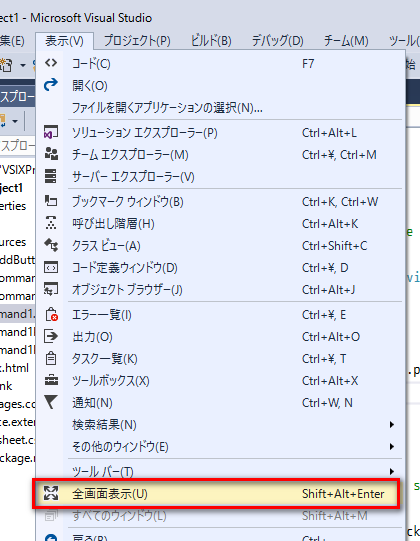Click the Code Definition Window (コード定義ウィンドウ) icon
The image size is (420, 541).
(51, 267)
